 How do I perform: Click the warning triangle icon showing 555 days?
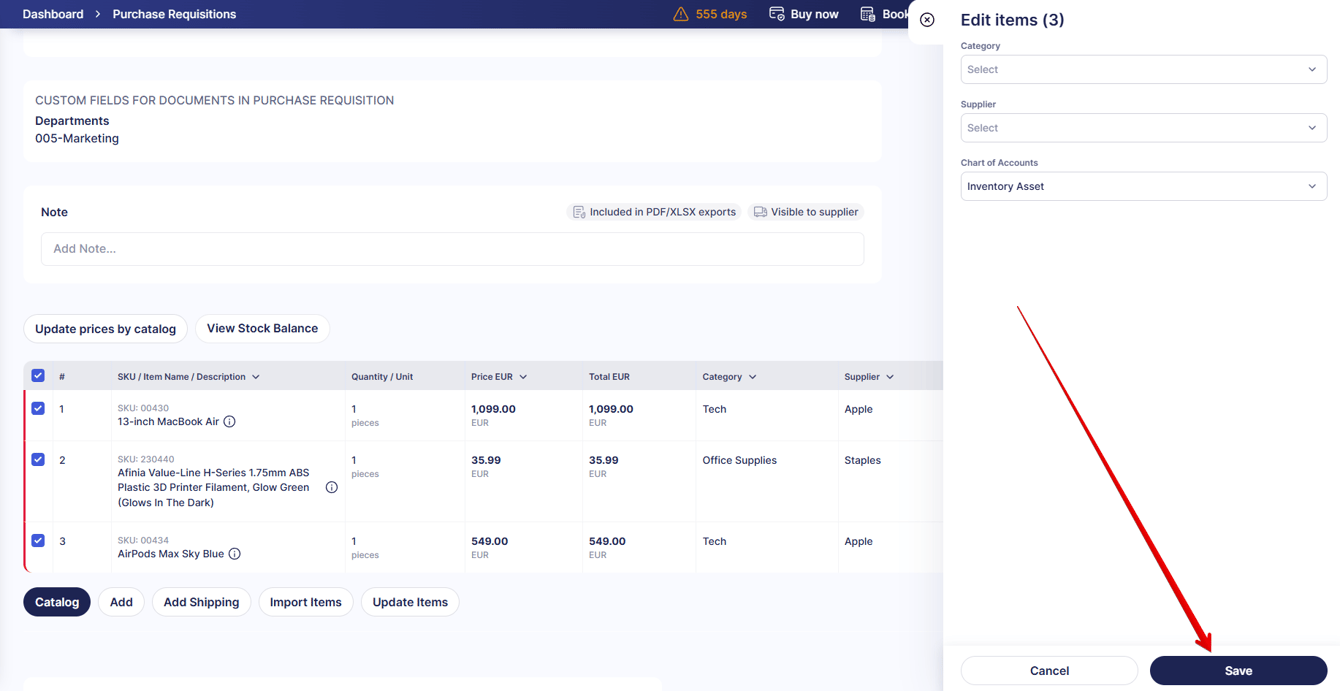point(680,13)
